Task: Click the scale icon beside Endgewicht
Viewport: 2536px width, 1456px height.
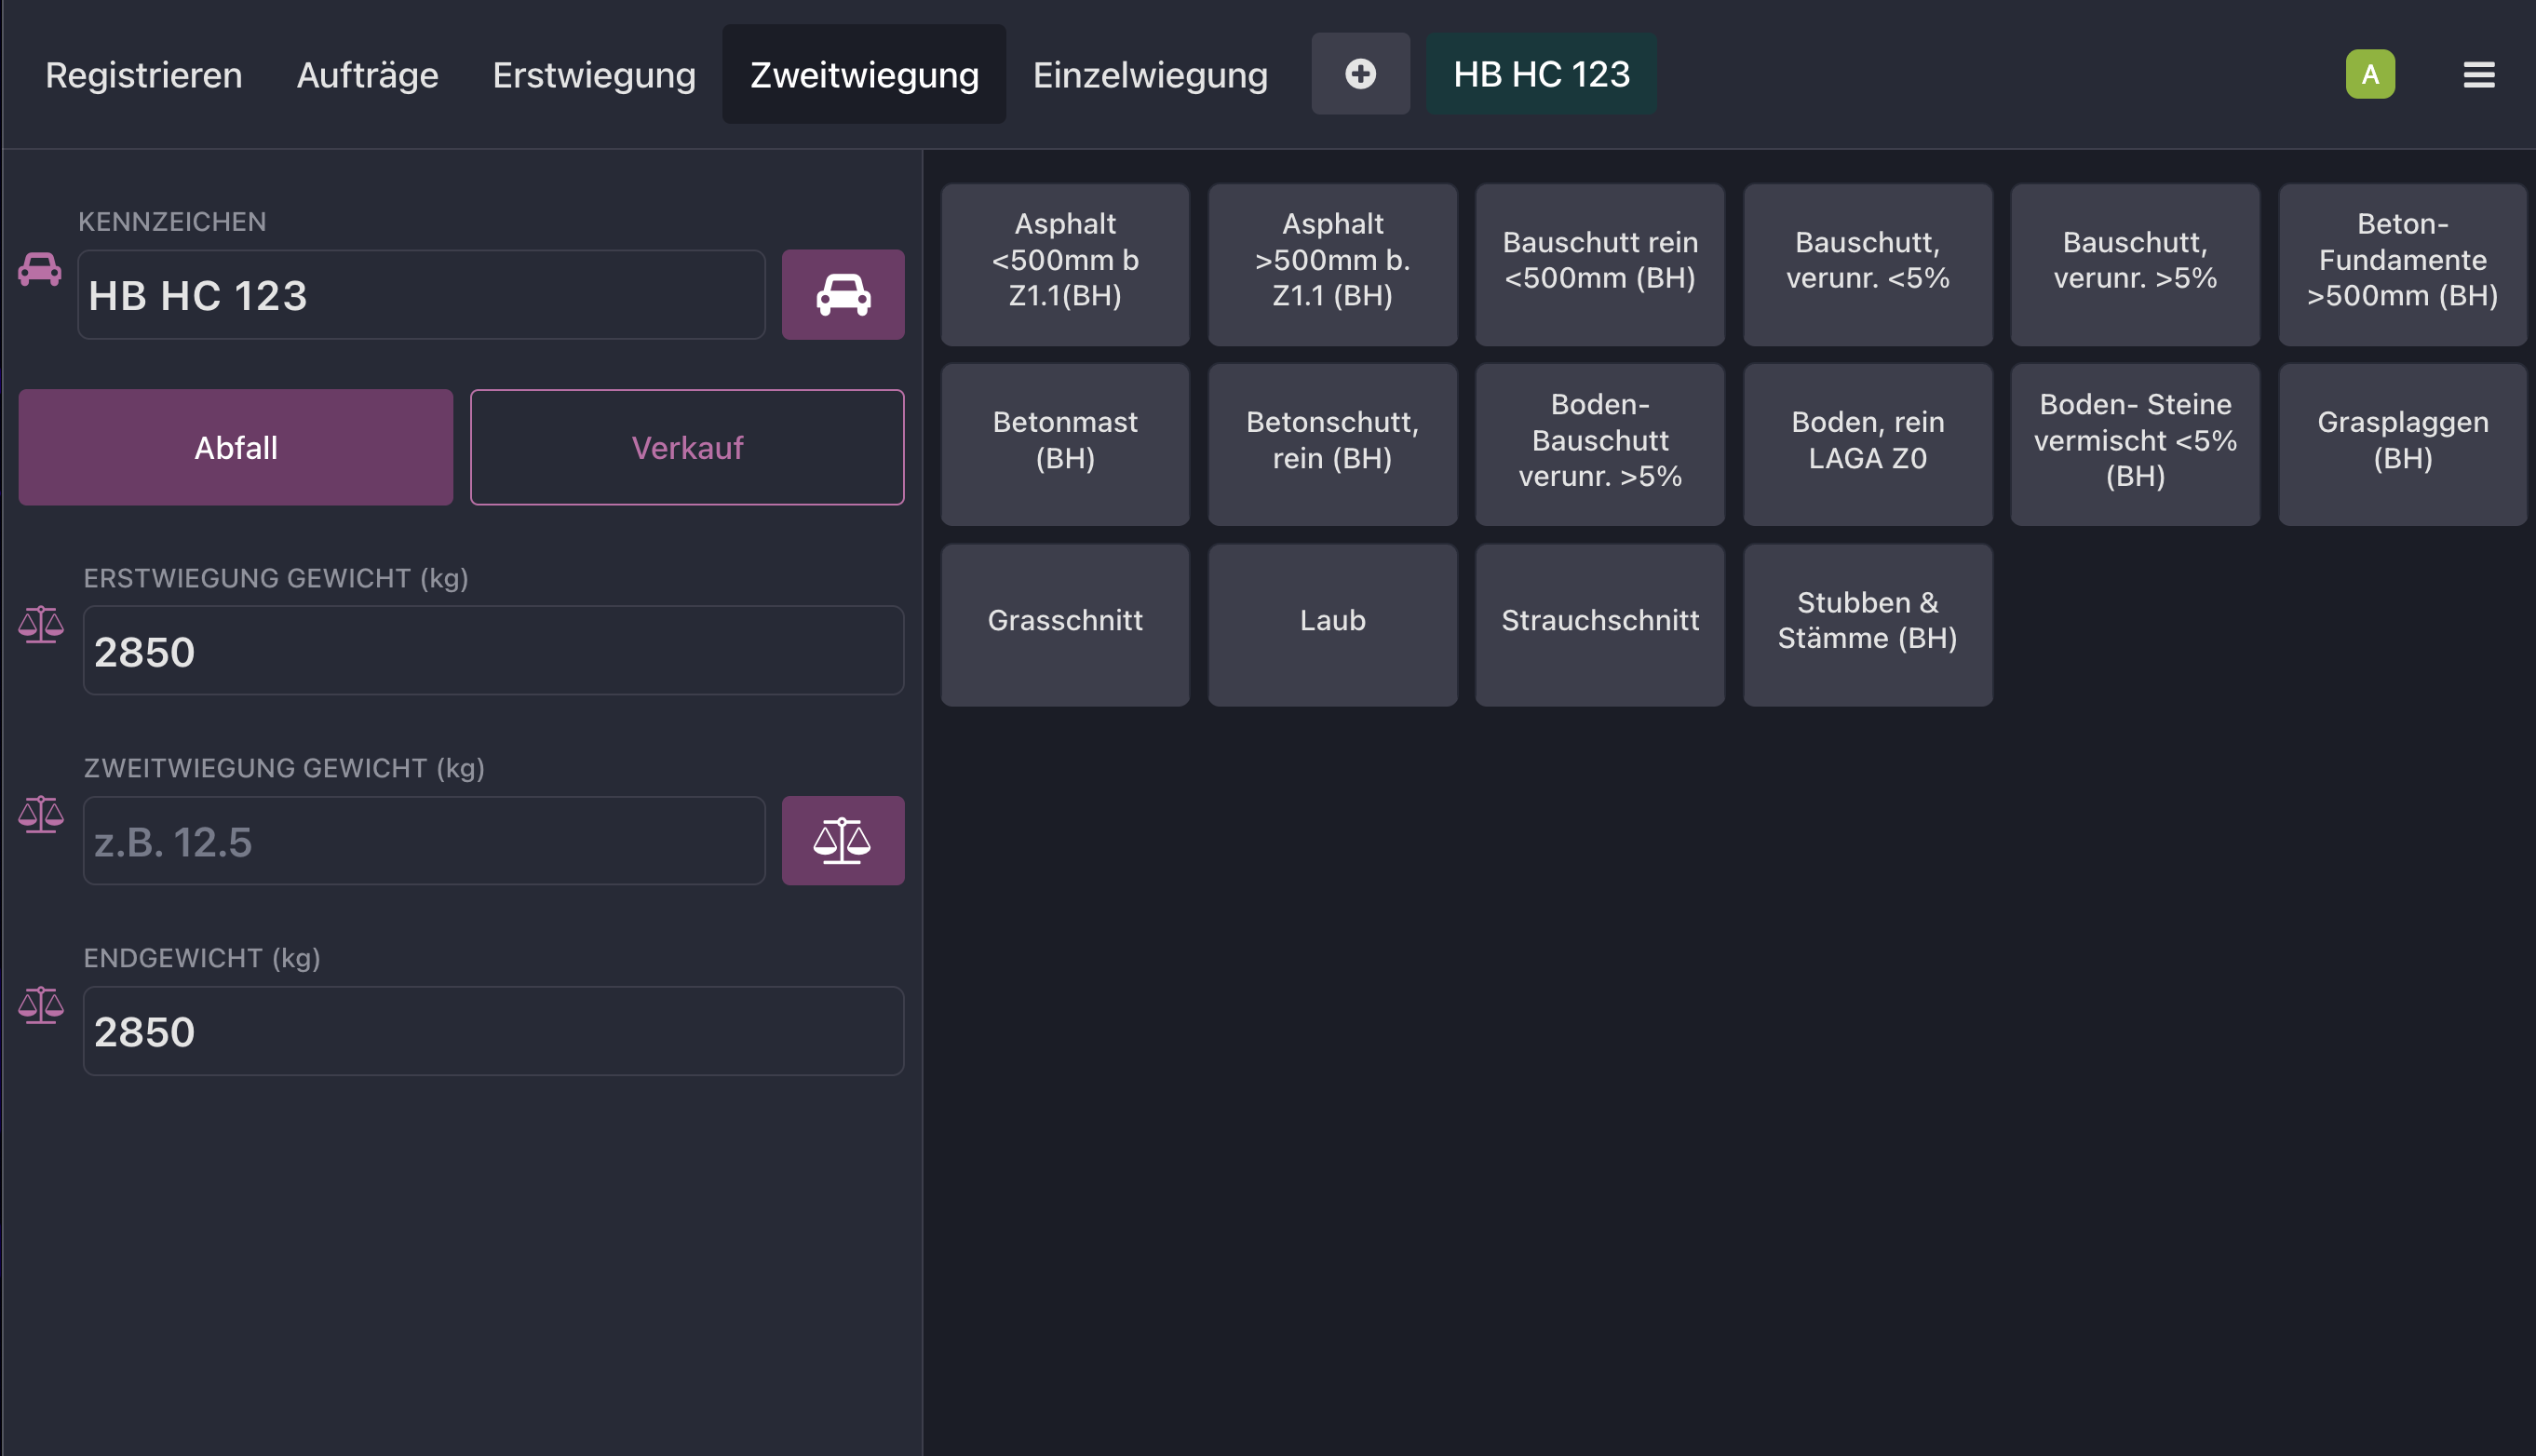Action: [40, 1006]
